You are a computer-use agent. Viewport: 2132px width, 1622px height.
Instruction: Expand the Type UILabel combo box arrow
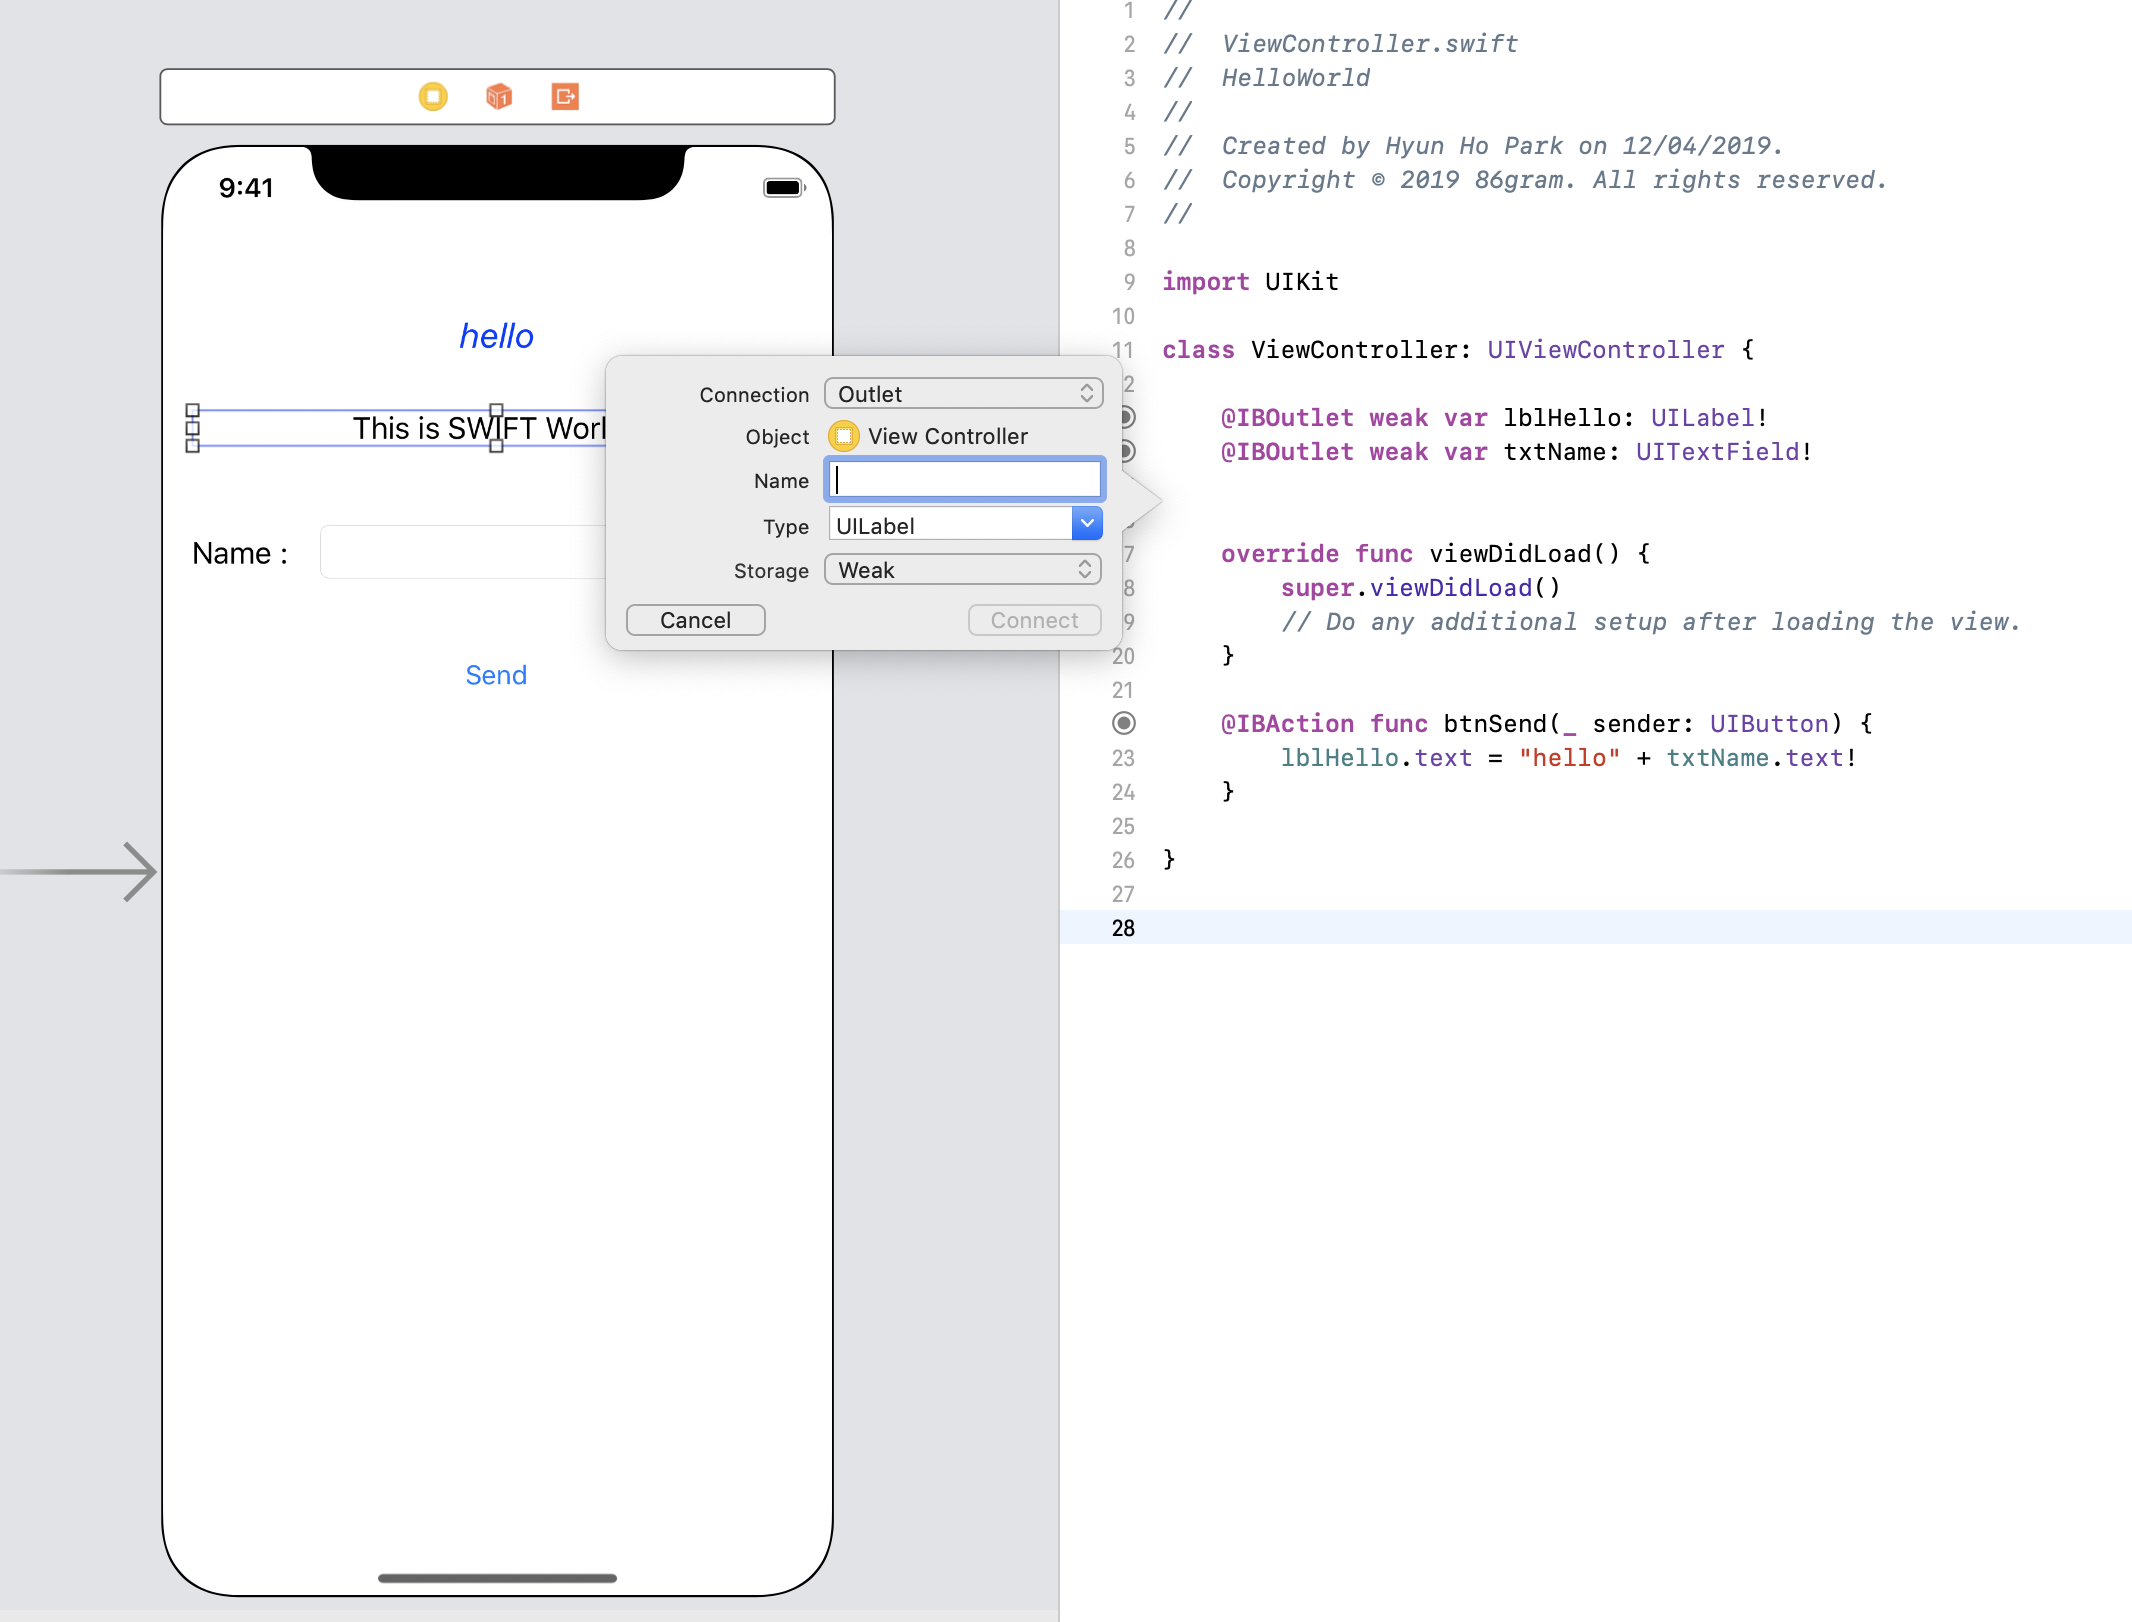coord(1086,524)
